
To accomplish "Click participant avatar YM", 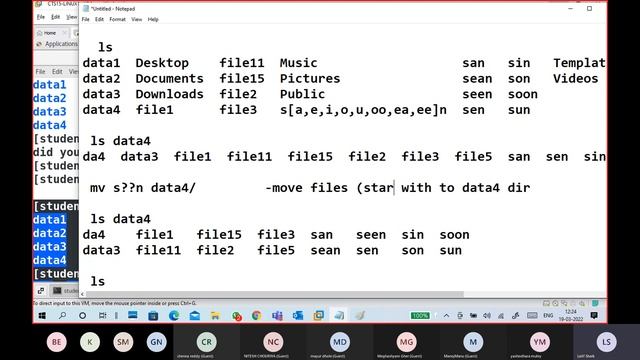I will tap(540, 342).
